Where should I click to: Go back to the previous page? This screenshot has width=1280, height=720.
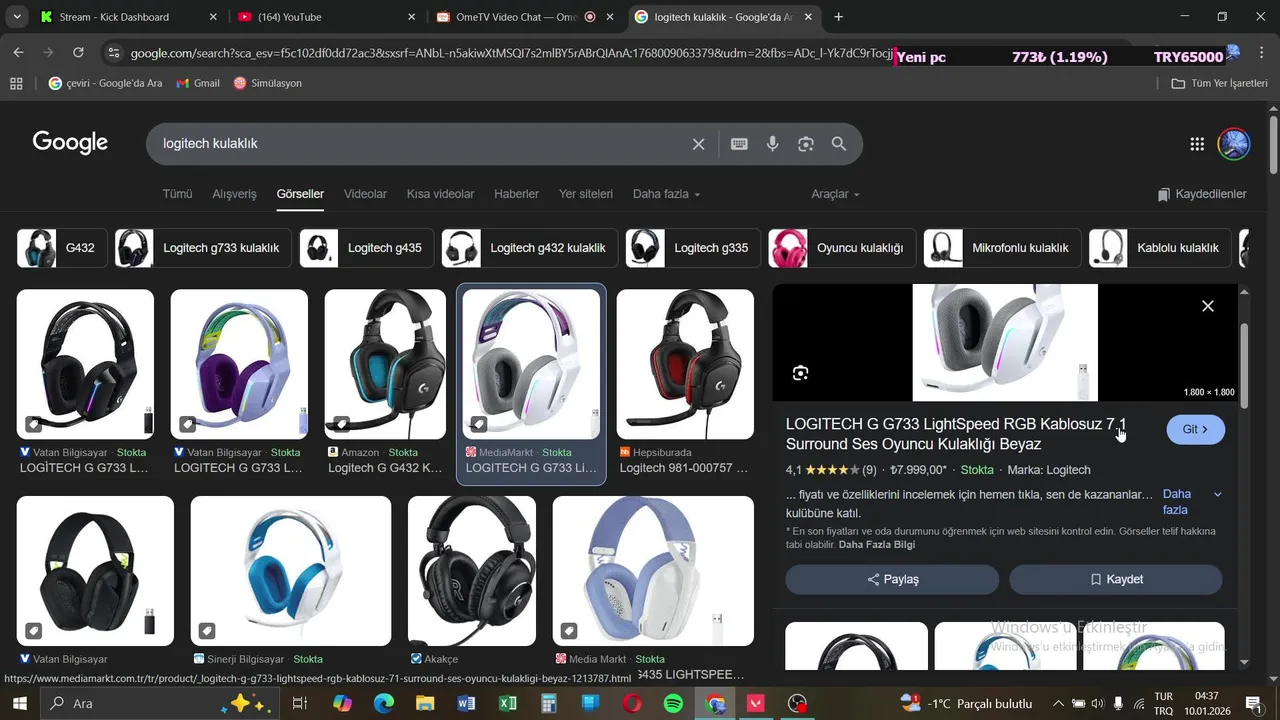click(x=18, y=52)
